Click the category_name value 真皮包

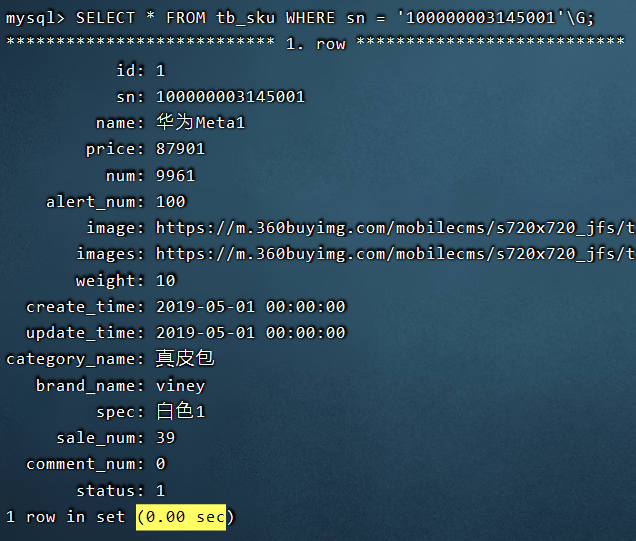(185, 359)
